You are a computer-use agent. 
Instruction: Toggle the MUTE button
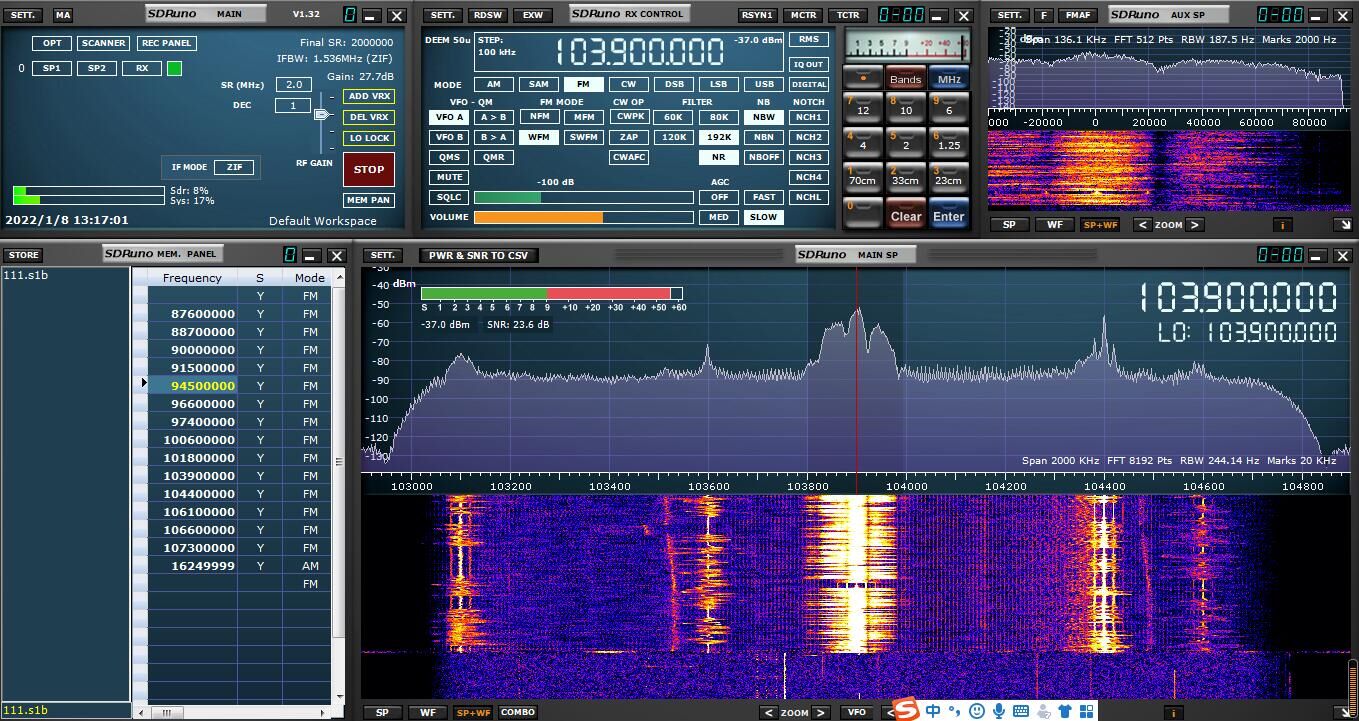coord(449,177)
